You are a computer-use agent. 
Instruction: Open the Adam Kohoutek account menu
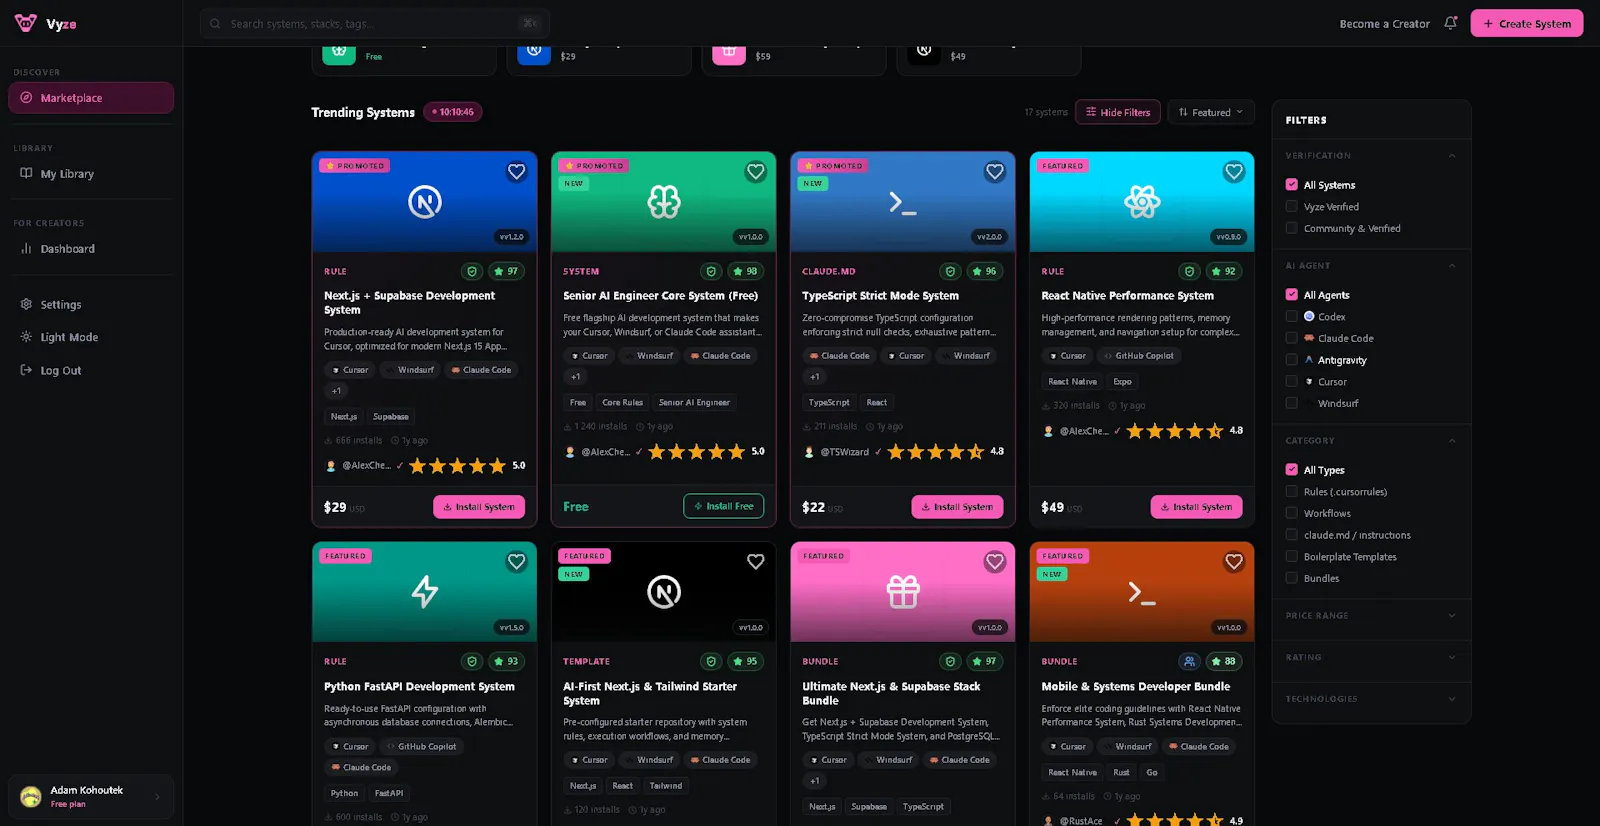click(x=91, y=797)
